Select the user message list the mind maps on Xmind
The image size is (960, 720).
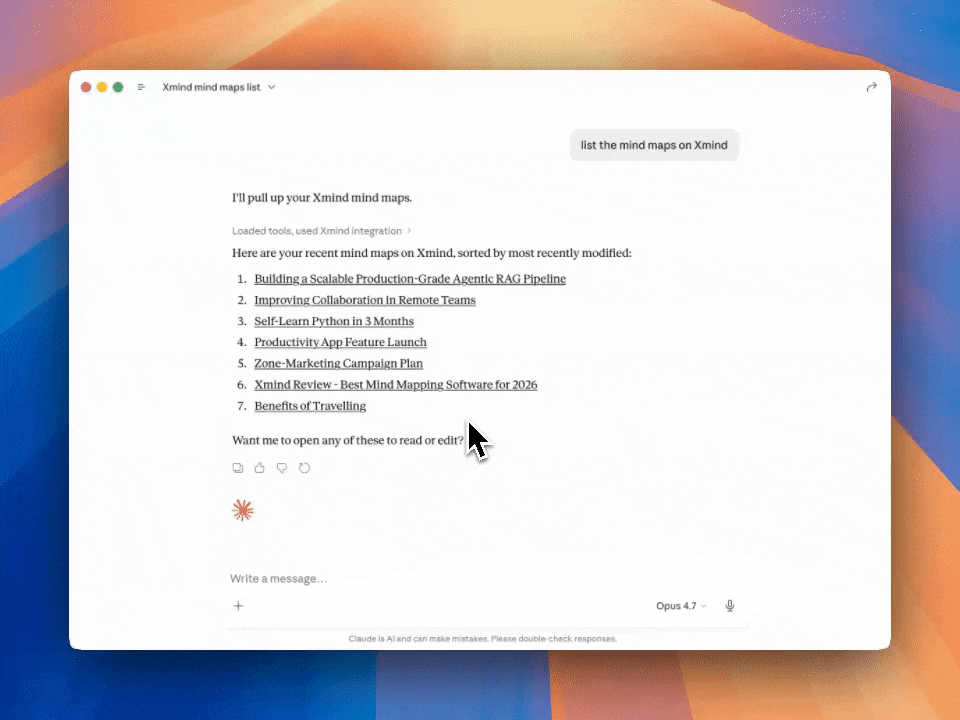(x=654, y=145)
